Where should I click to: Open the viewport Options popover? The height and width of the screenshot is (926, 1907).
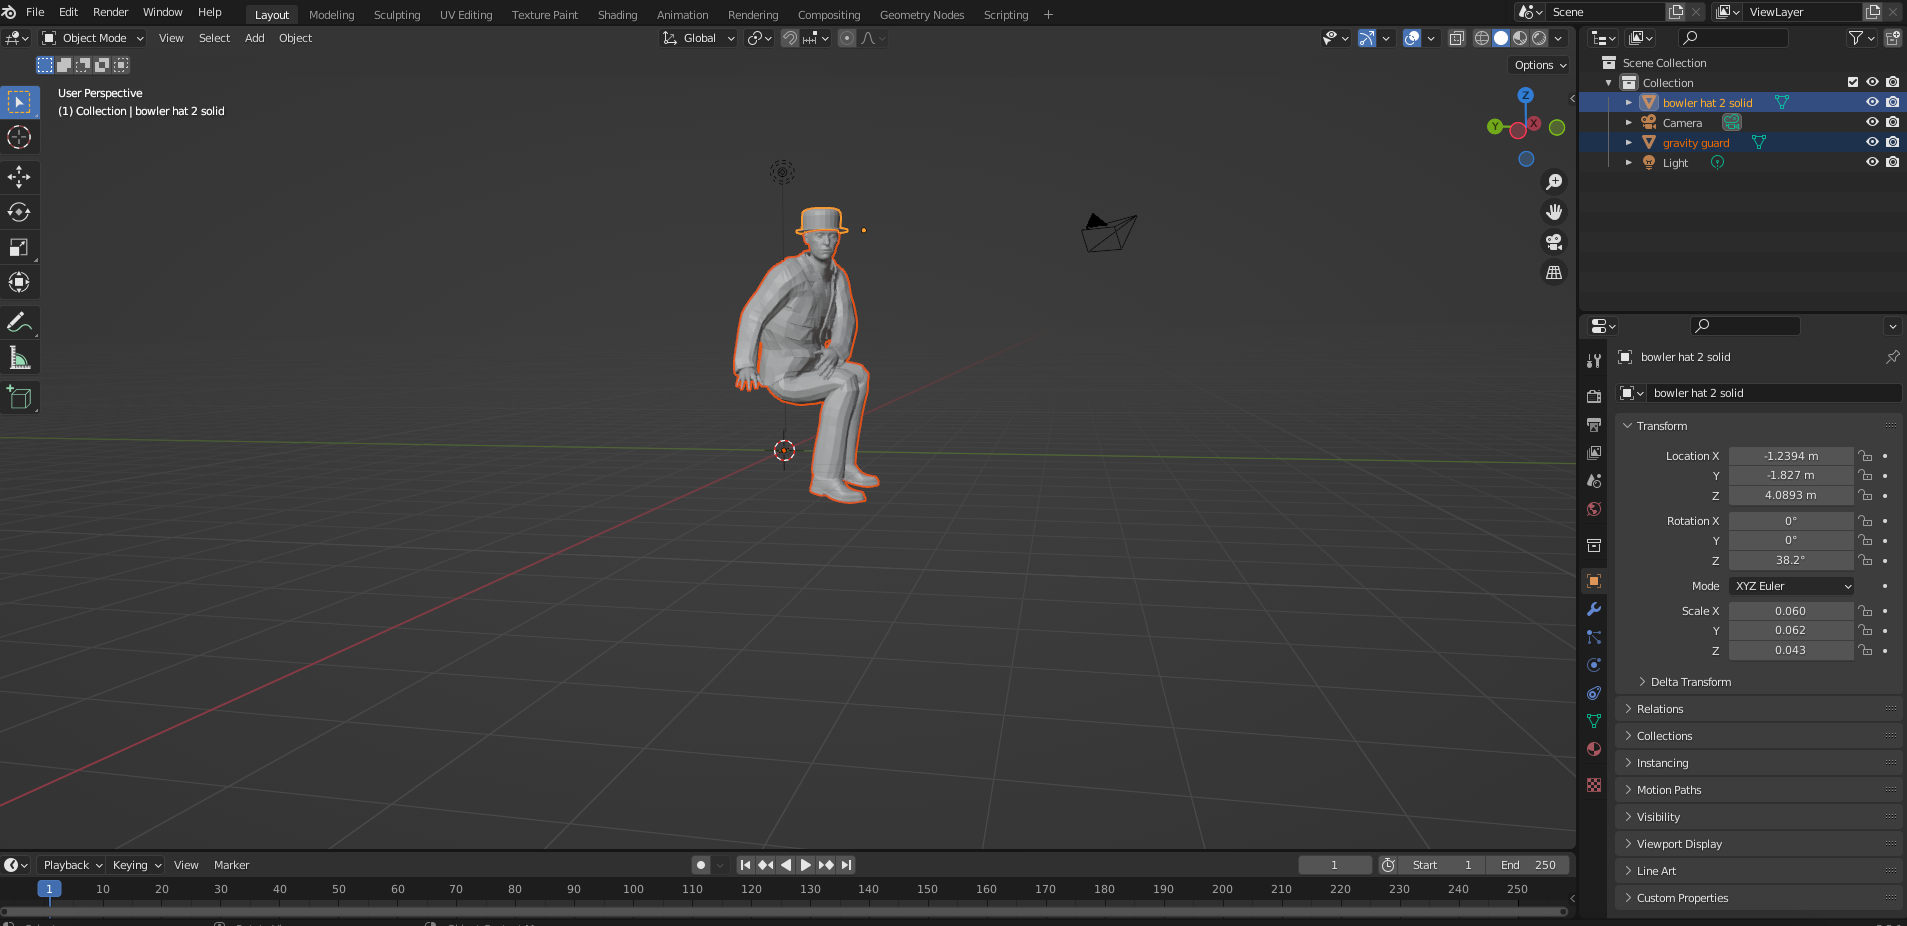point(1538,65)
